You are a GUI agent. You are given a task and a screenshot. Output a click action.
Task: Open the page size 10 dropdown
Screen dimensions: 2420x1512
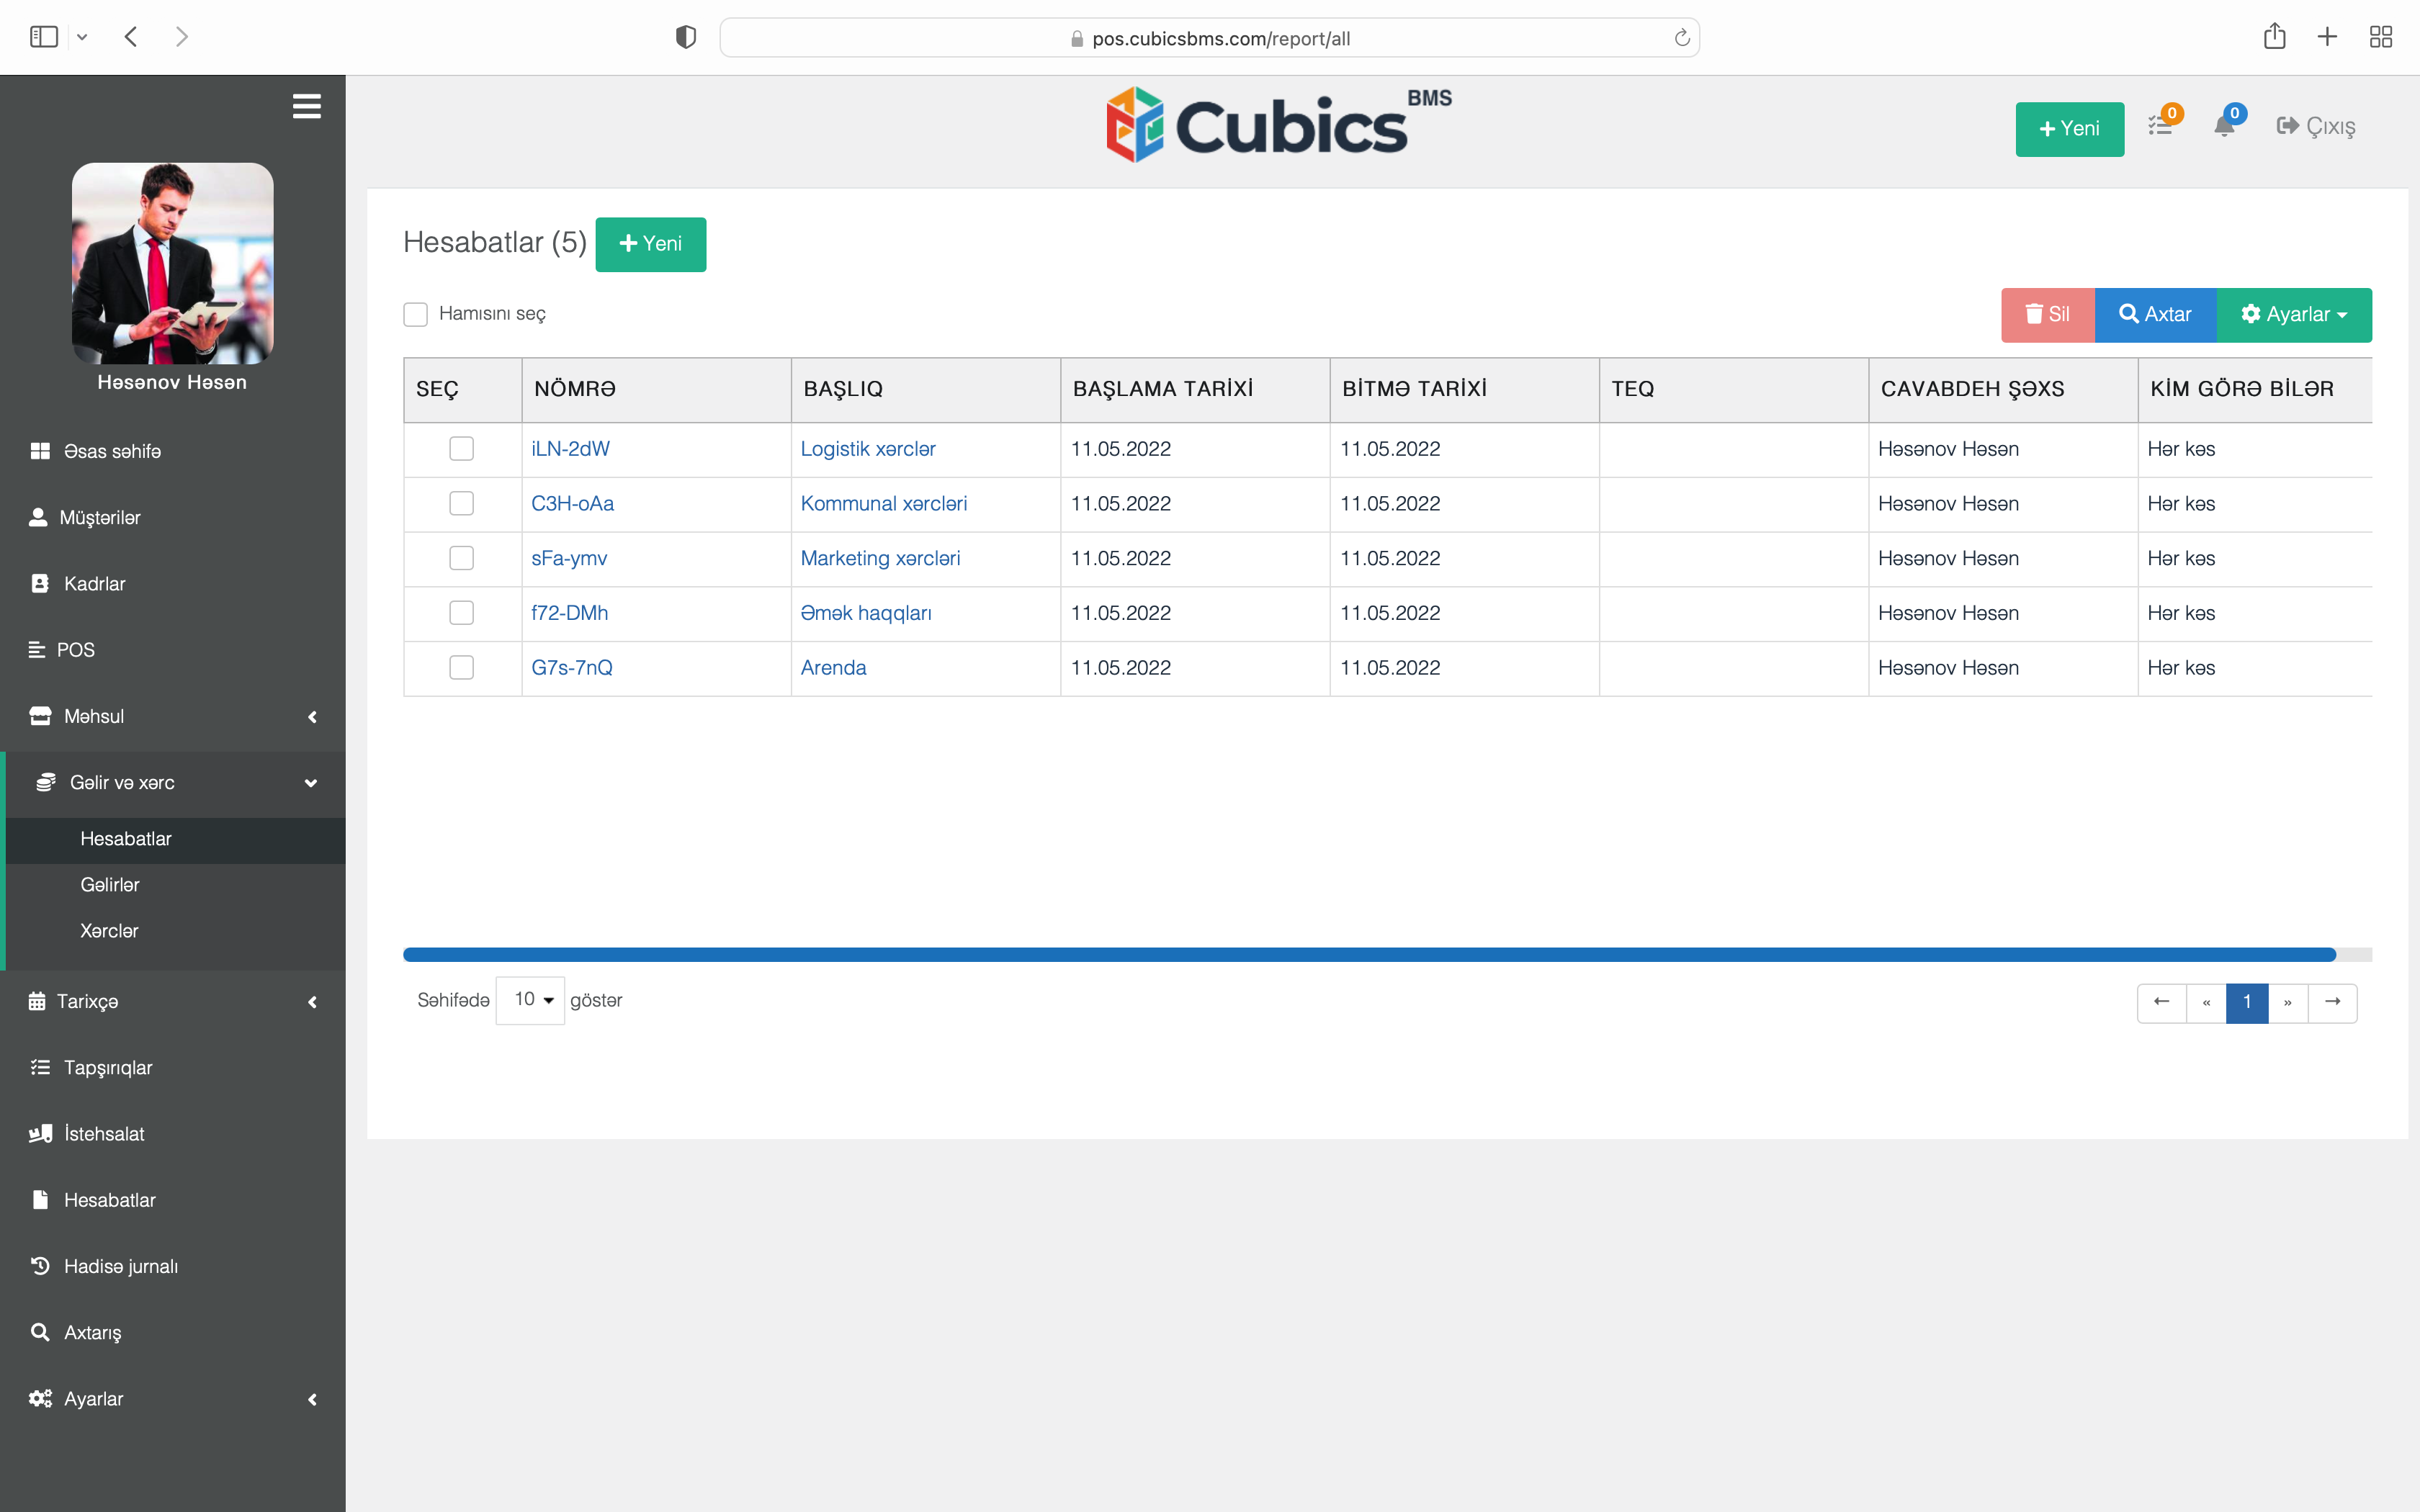531,999
